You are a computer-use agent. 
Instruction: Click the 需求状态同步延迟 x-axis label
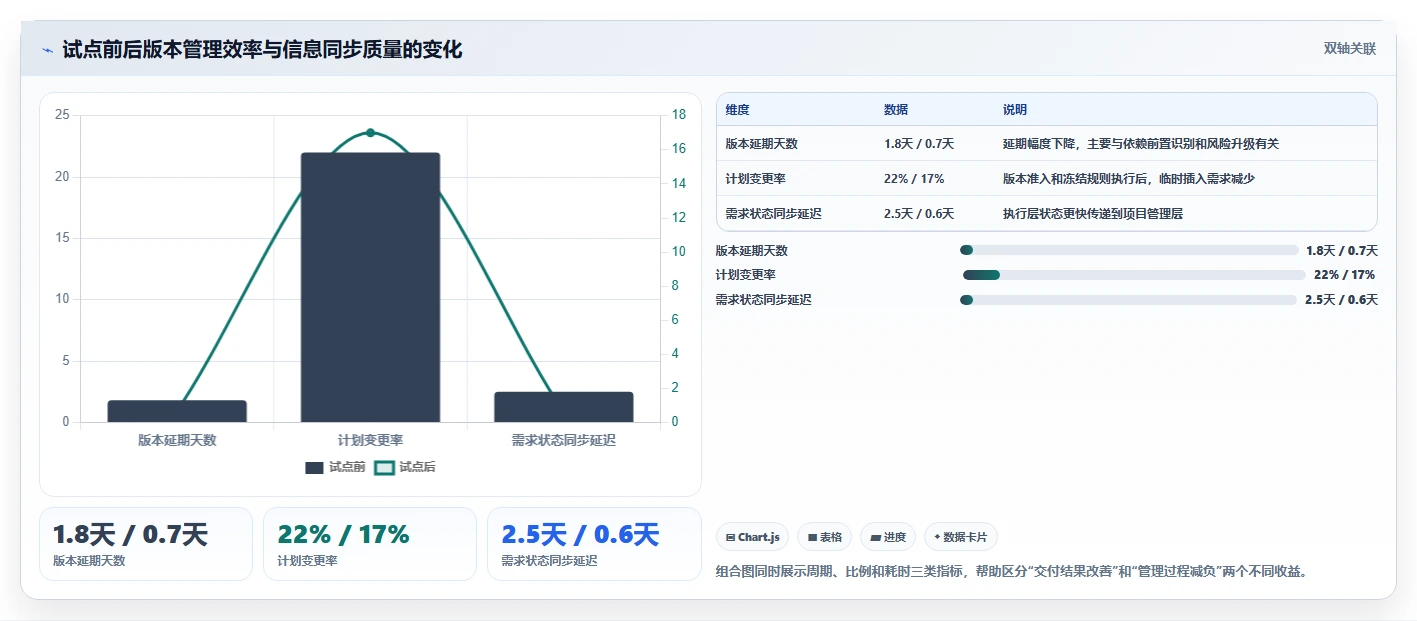coord(563,440)
